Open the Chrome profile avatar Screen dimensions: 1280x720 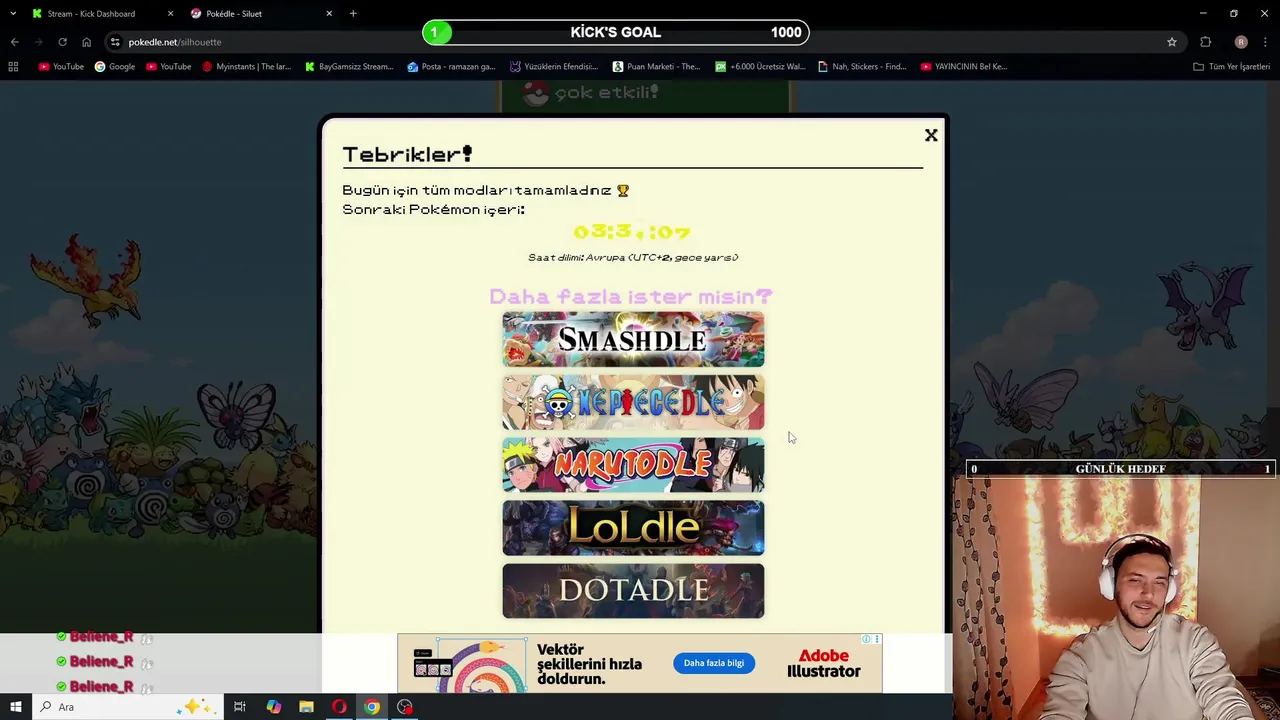tap(1241, 42)
